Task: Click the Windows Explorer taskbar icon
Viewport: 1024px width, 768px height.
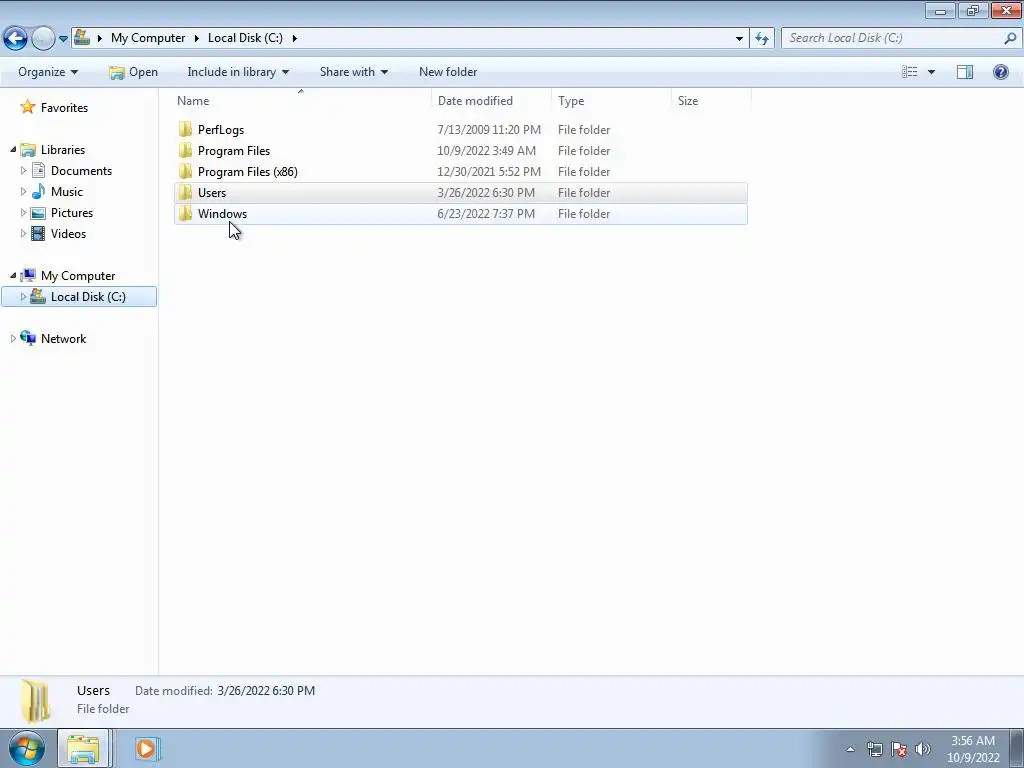Action: [83, 748]
